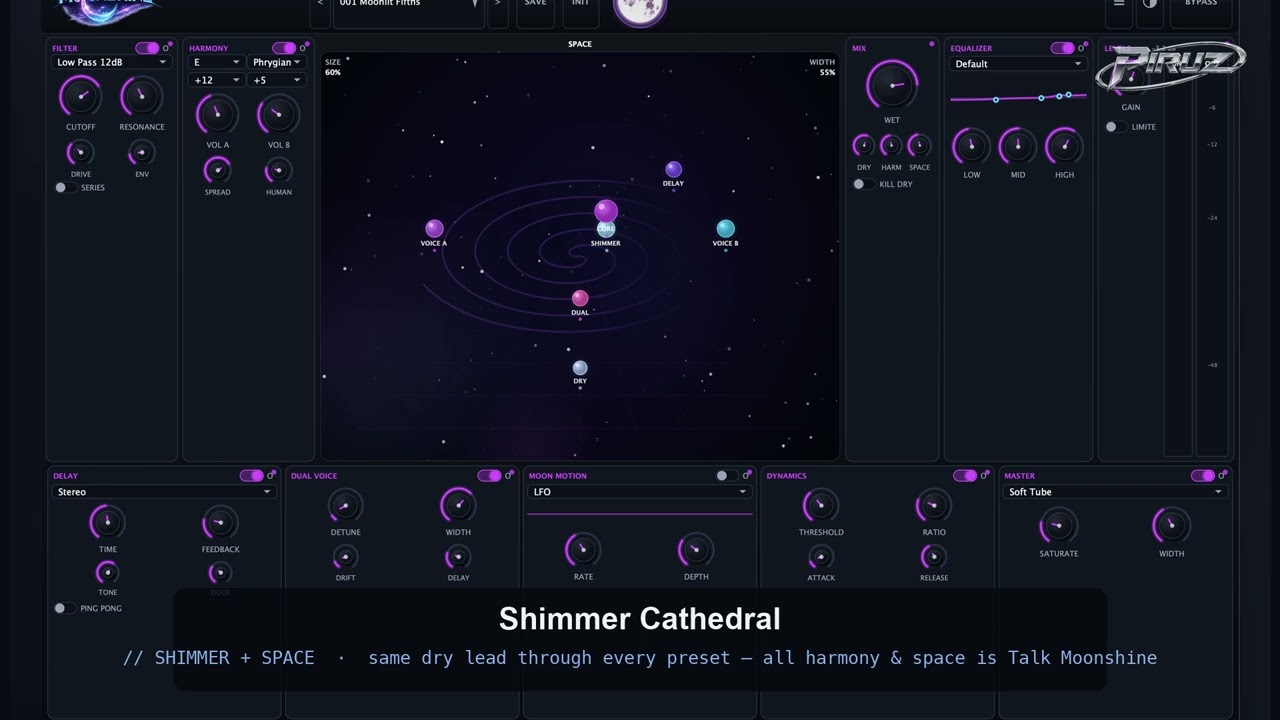The height and width of the screenshot is (720, 1280).
Task: Open the +5 voice interval dropdown
Action: click(x=277, y=80)
